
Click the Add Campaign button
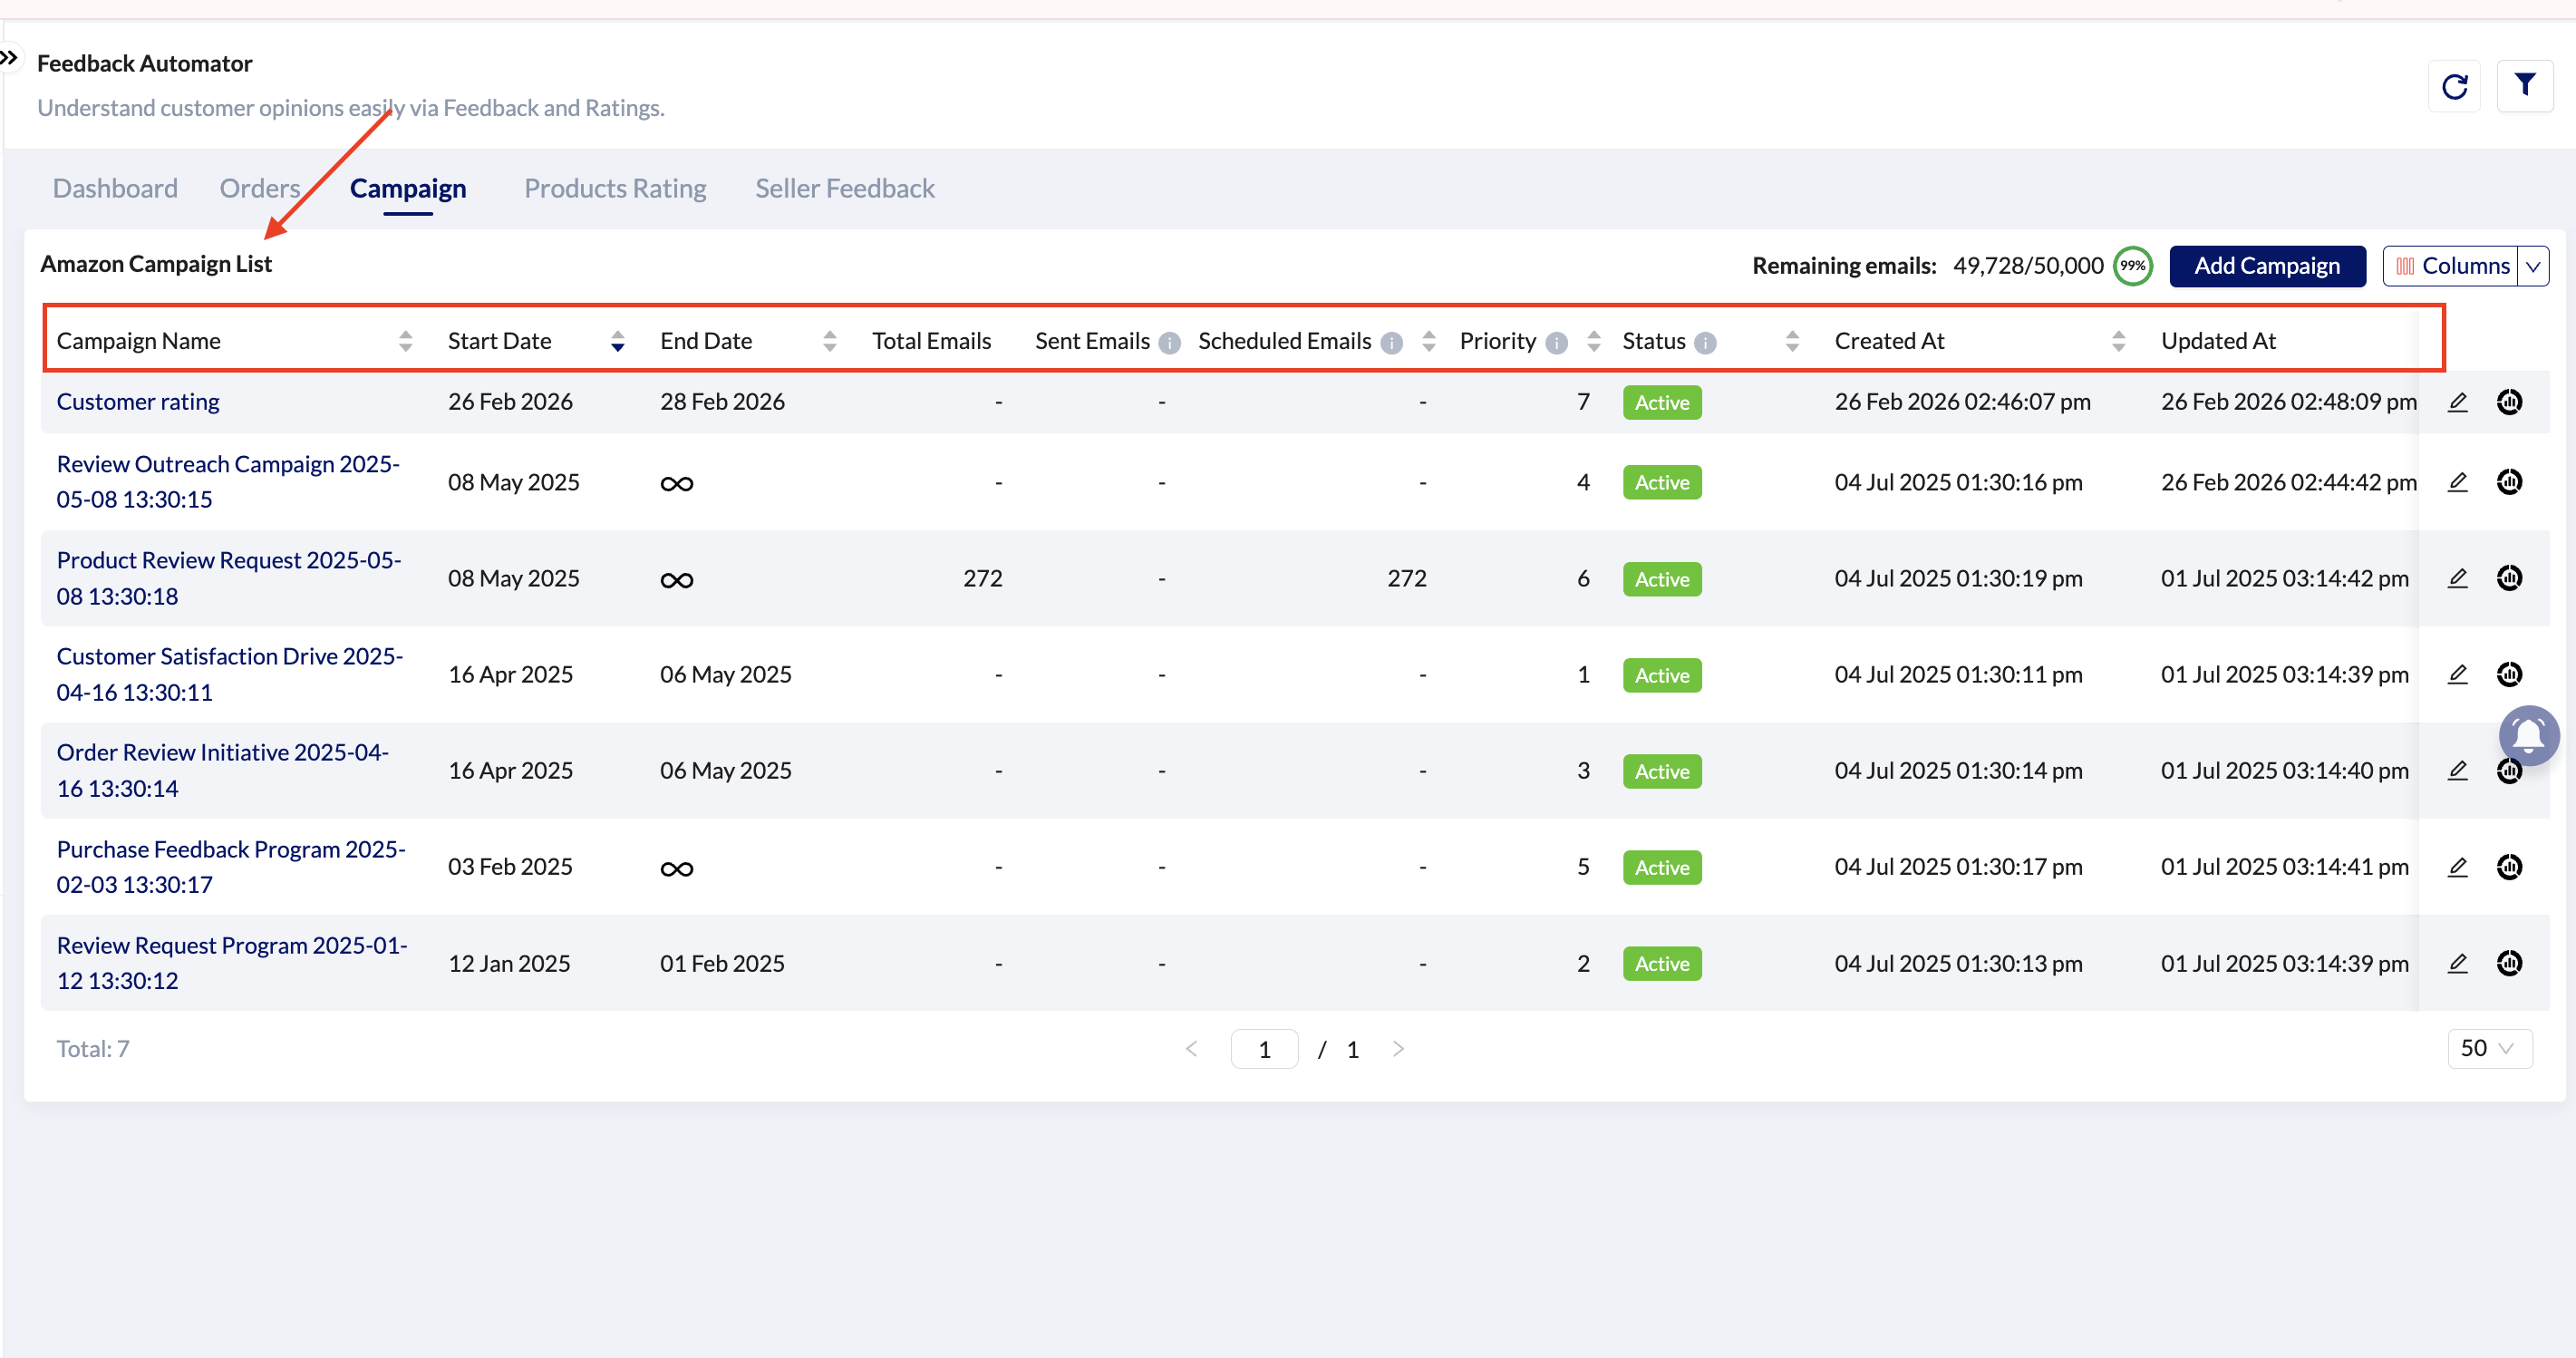[x=2266, y=266]
